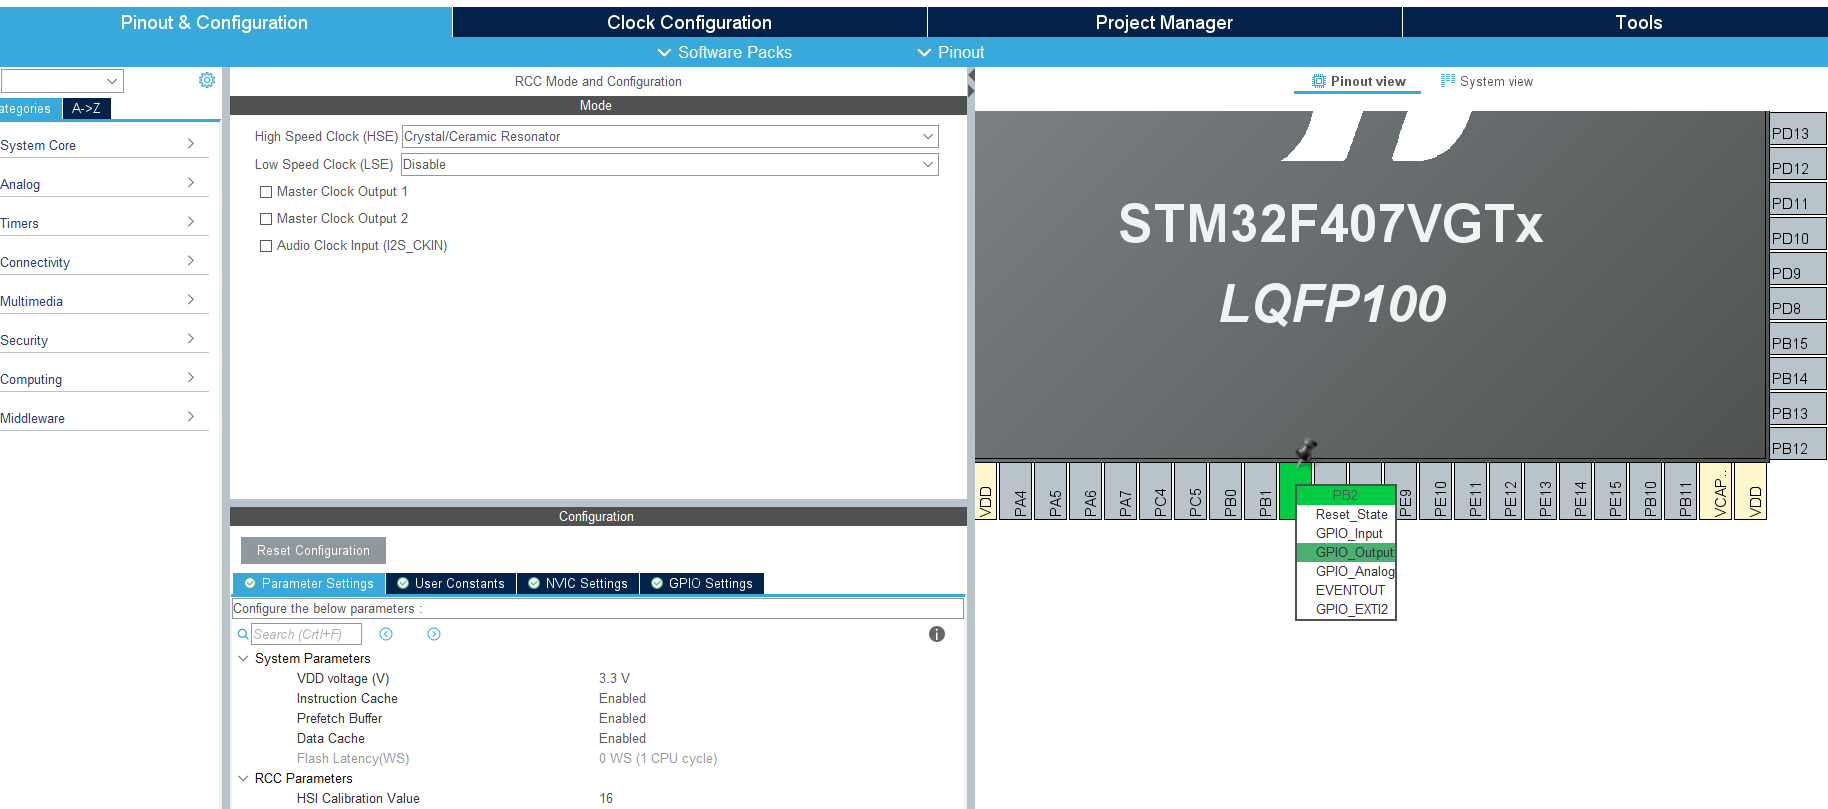The height and width of the screenshot is (809, 1828).
Task: Expand the System Core category
Action: point(104,145)
